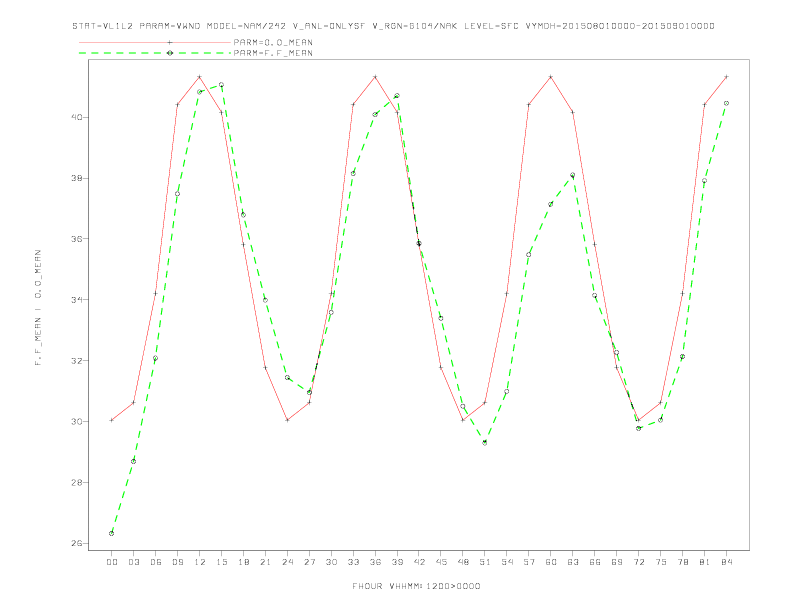Screen dimensions: 792x612
Task: Click the green F.F_MEAN data point at hour 63
Action: tap(573, 175)
